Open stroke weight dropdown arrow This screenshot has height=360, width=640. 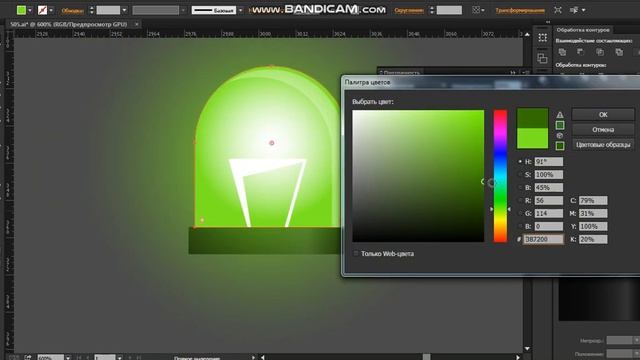(x=124, y=10)
